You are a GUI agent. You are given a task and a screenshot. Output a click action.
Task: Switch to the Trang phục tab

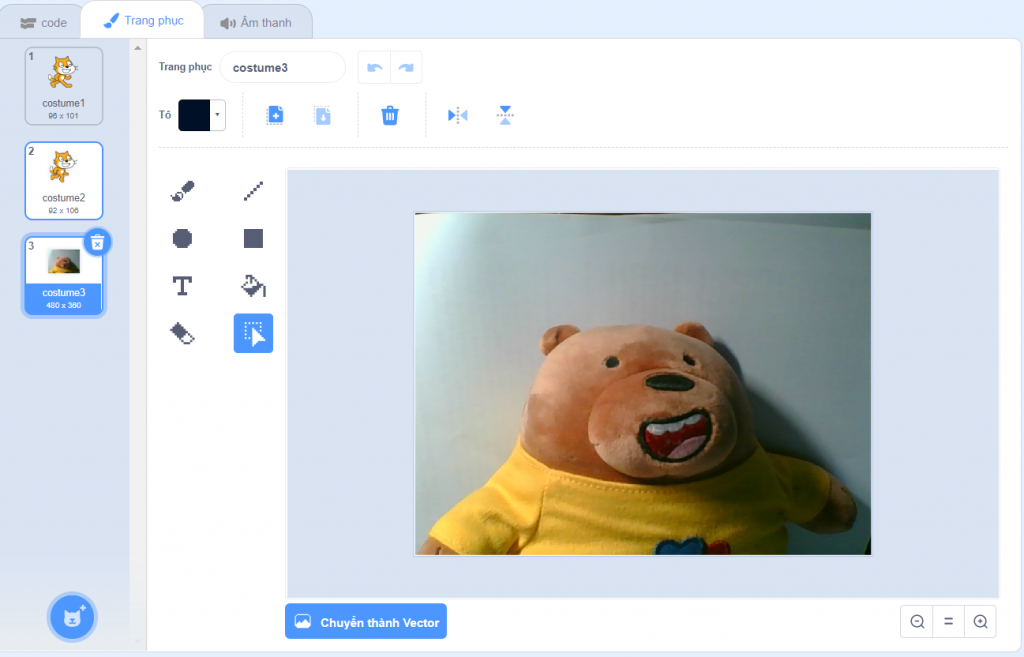click(x=143, y=21)
